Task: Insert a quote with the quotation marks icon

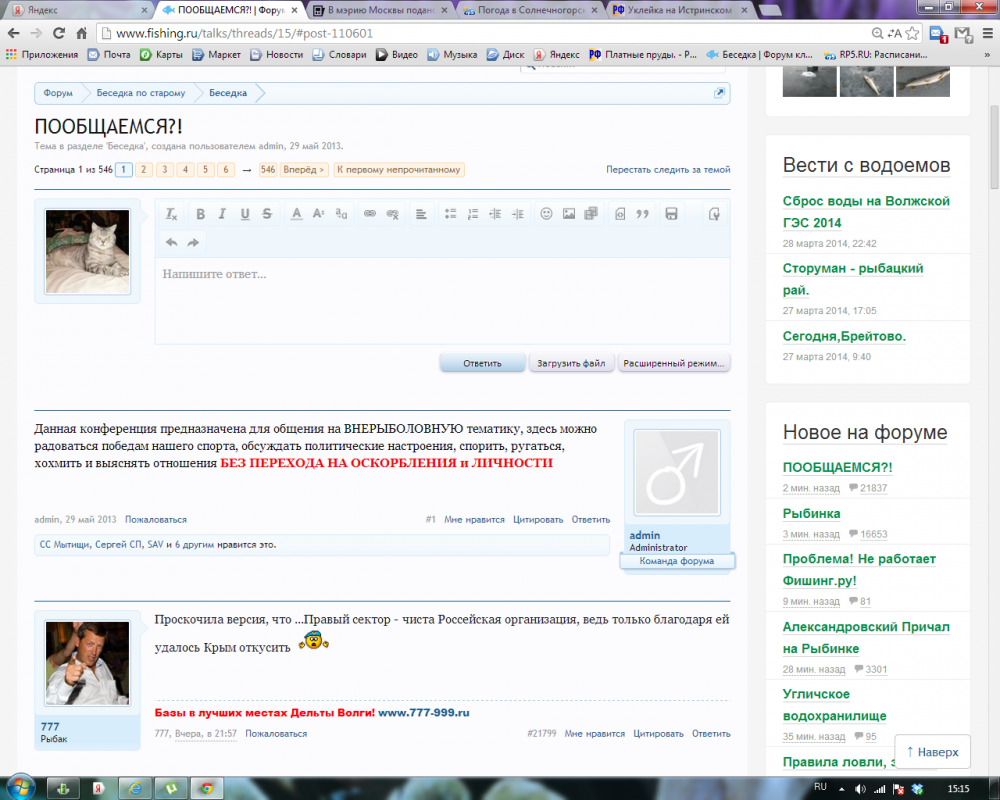Action: (x=643, y=214)
